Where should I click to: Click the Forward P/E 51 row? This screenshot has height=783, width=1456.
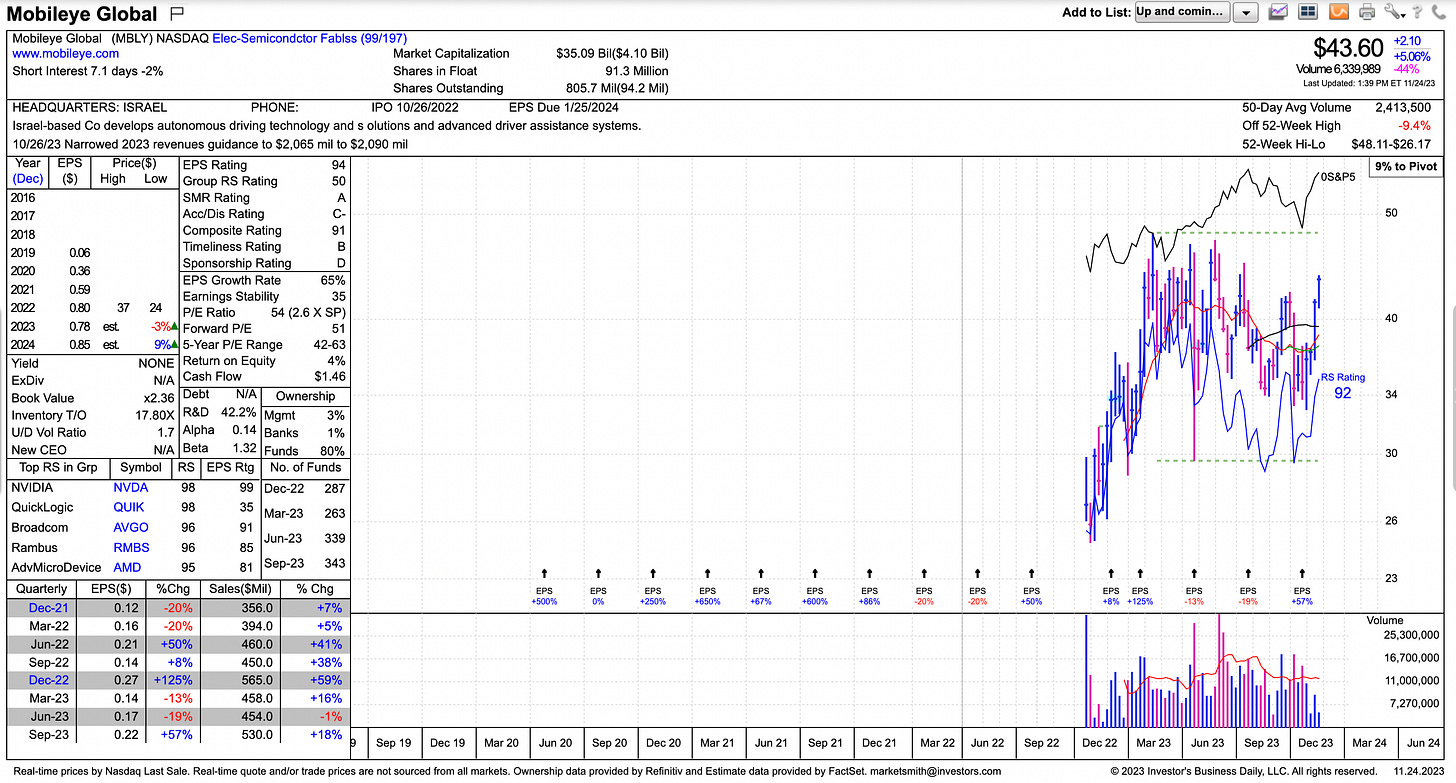[x=264, y=328]
